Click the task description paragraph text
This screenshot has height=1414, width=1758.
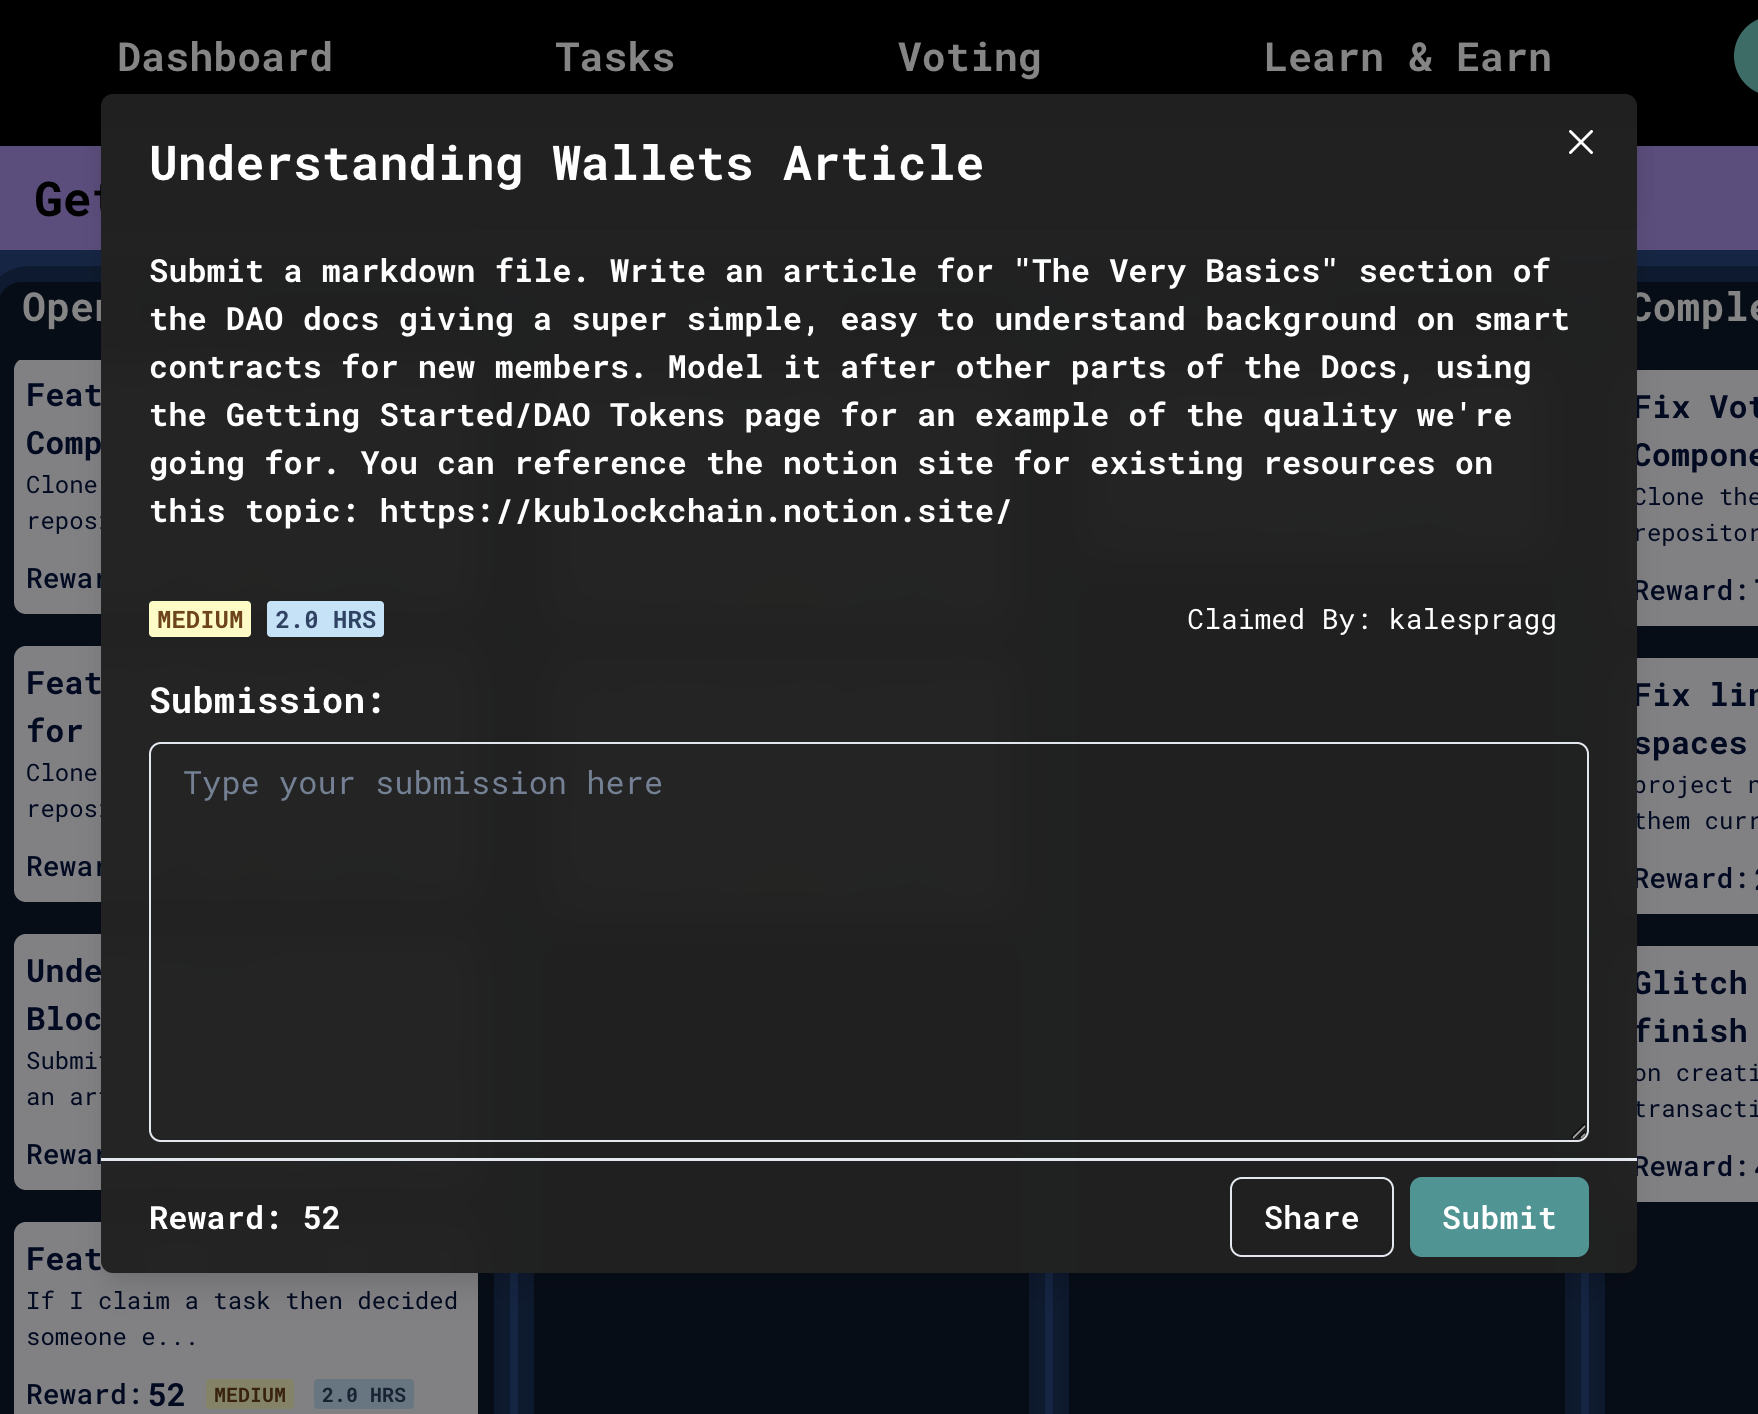(x=860, y=391)
